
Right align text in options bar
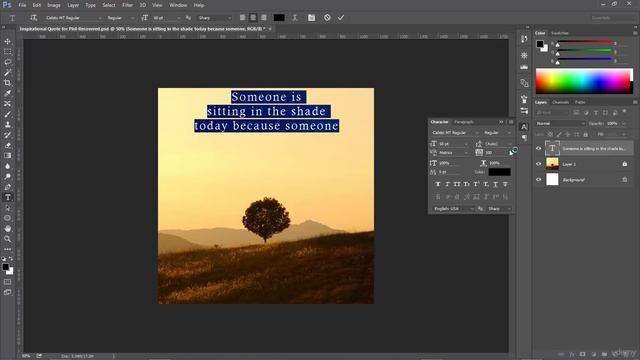pyautogui.click(x=264, y=18)
